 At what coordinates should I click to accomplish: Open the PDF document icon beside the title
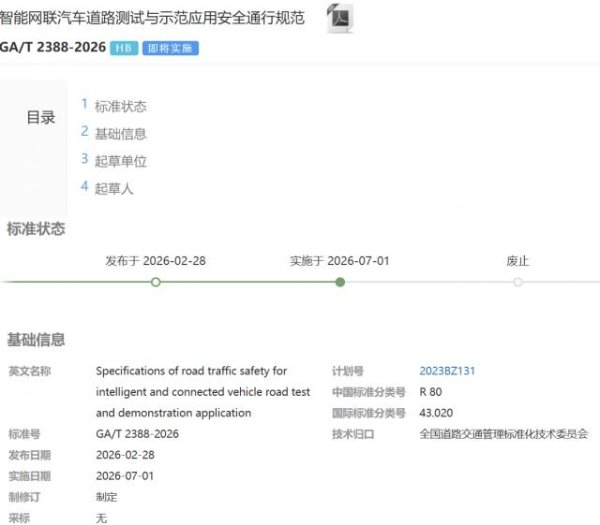[x=340, y=18]
